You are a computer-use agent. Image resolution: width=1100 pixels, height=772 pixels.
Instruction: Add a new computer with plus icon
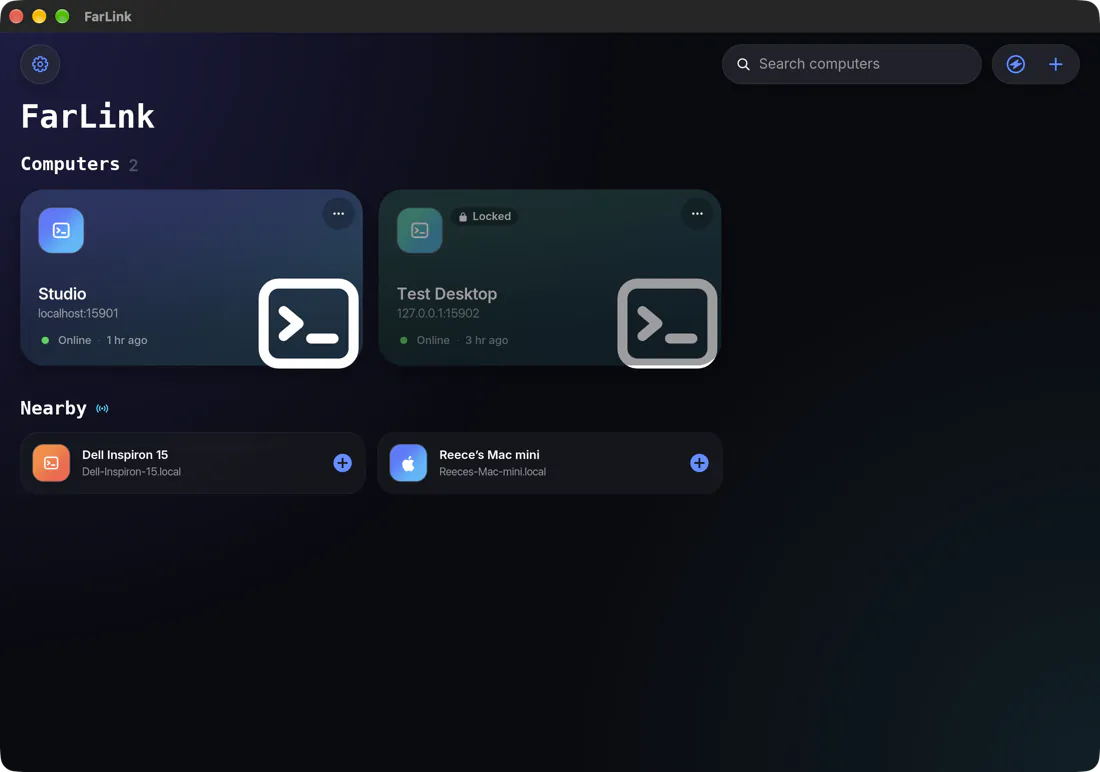point(1055,65)
